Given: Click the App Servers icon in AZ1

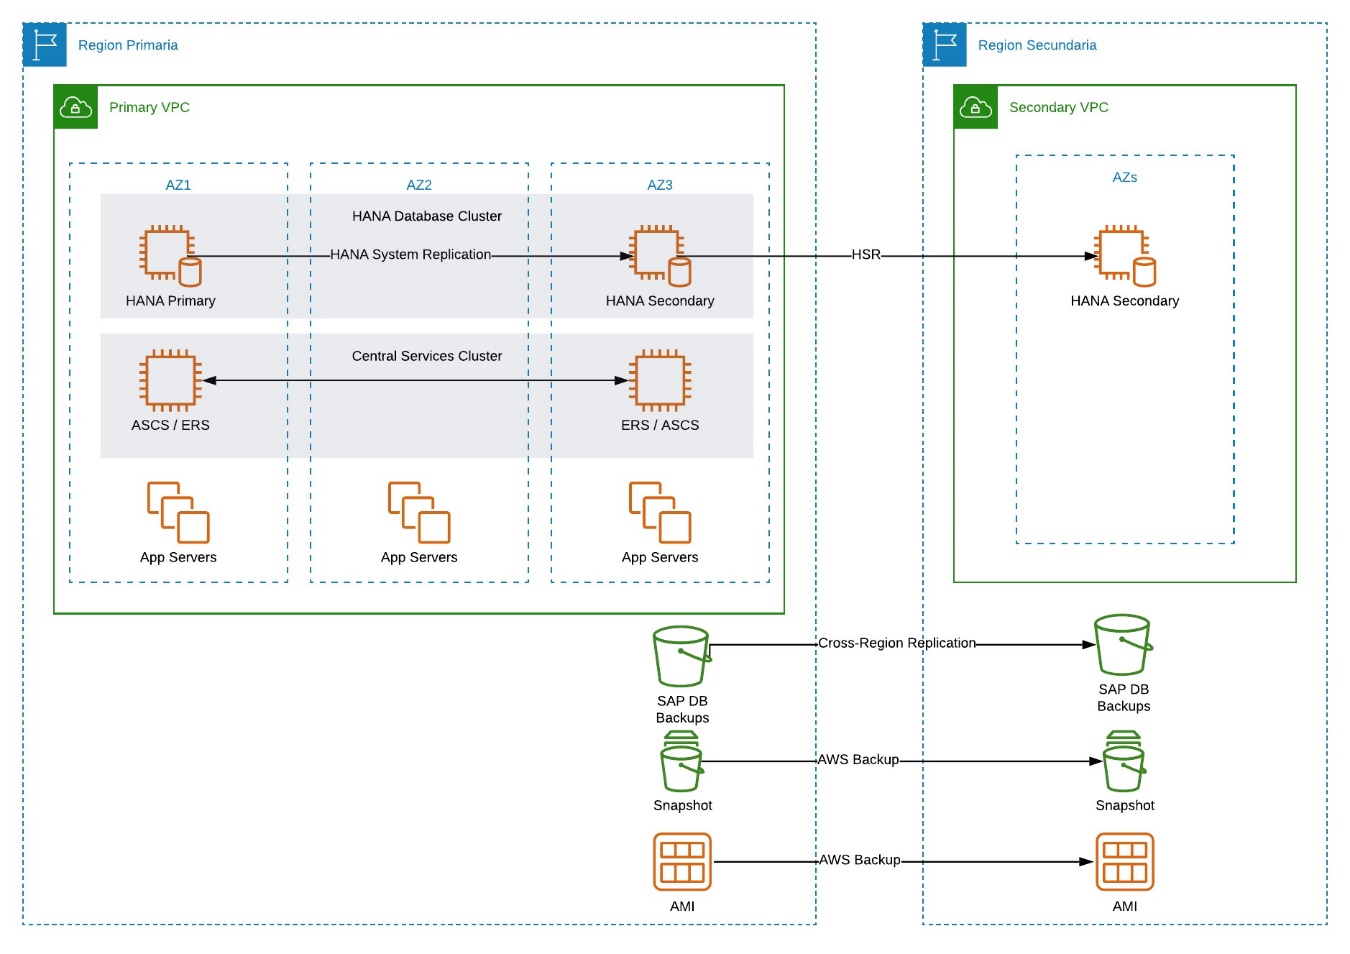Looking at the screenshot, I should [178, 512].
